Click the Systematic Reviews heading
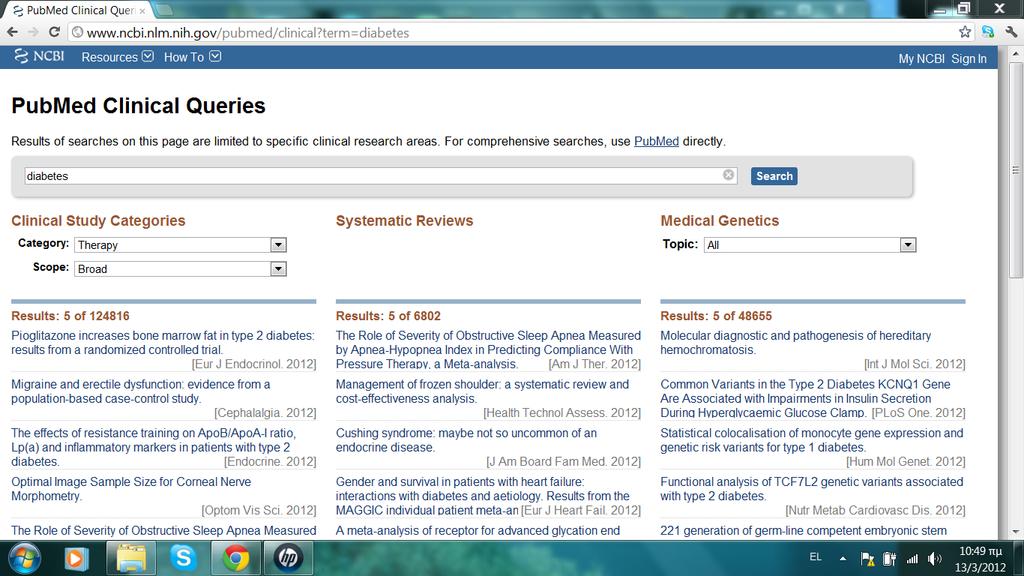Screen dimensions: 1024x576 tap(404, 221)
